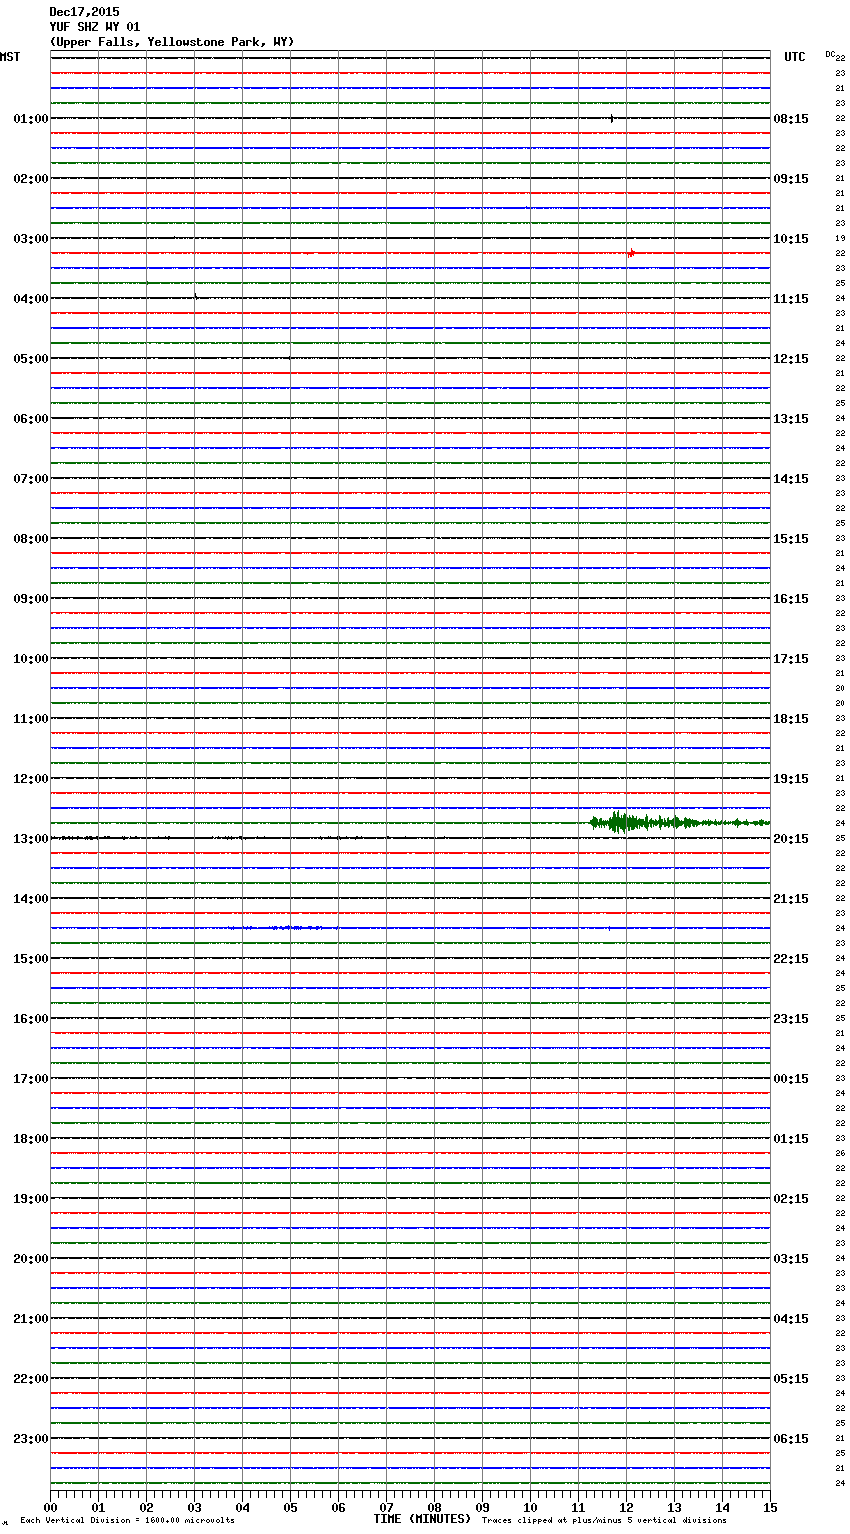
Task: Click the black spike on the 01:00 trace
Action: click(612, 119)
